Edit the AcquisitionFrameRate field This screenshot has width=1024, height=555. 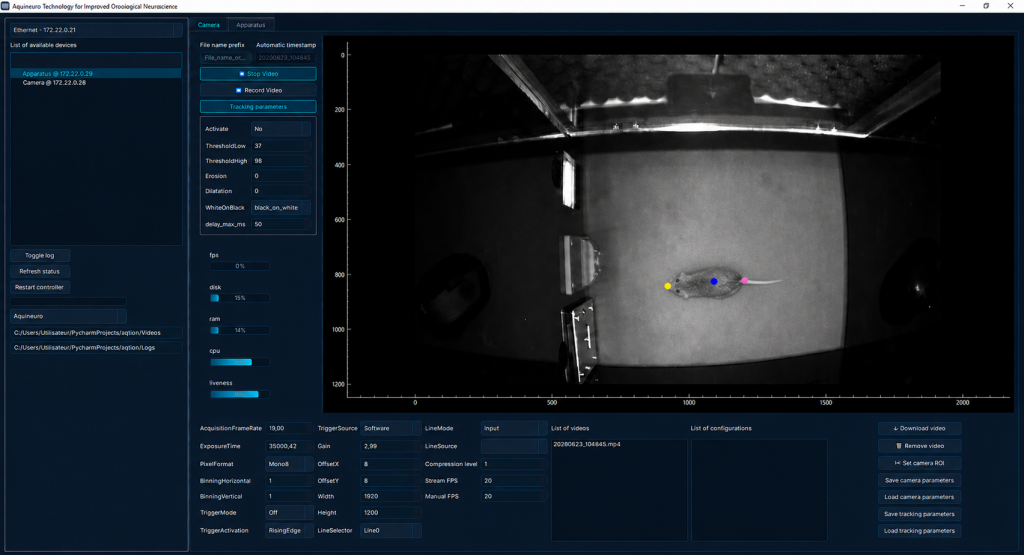[x=289, y=428]
